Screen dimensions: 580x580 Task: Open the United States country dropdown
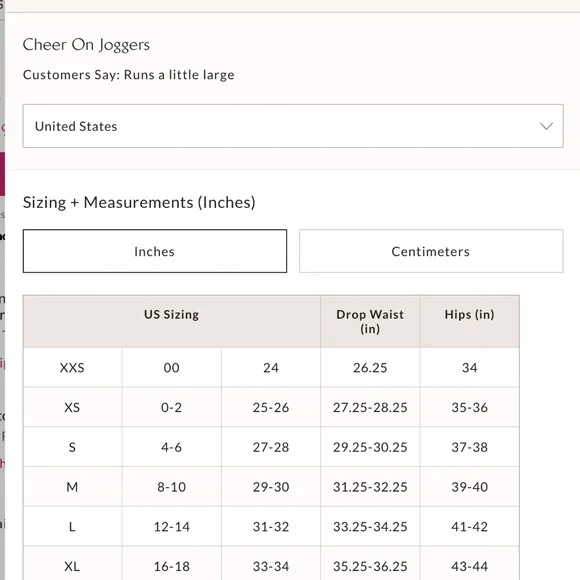[293, 126]
